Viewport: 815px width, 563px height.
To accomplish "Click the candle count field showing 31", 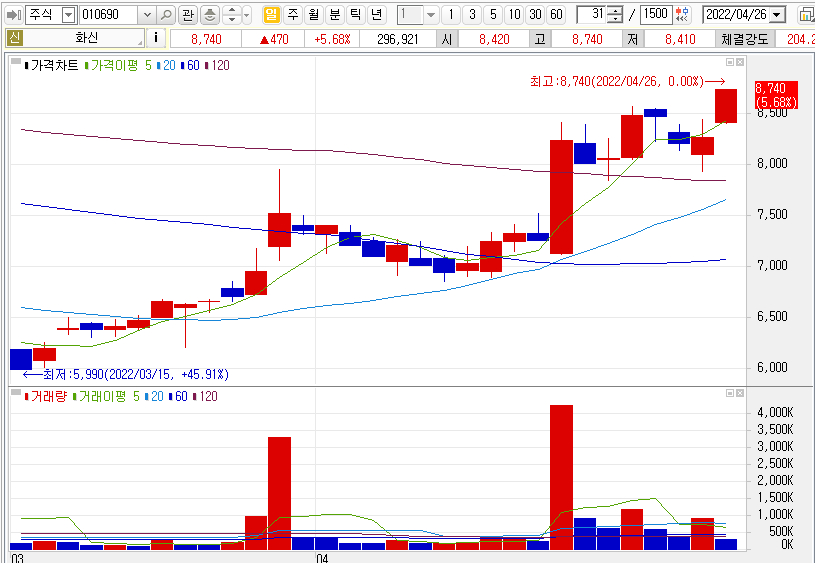I will [592, 15].
